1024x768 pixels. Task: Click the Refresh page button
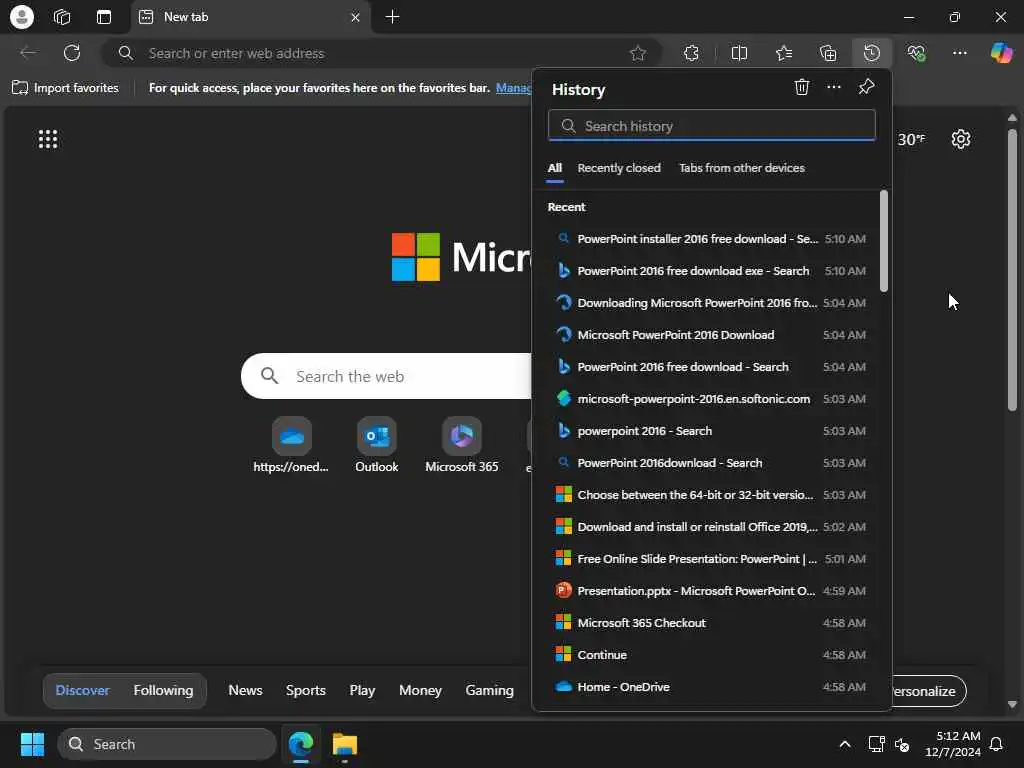(72, 53)
